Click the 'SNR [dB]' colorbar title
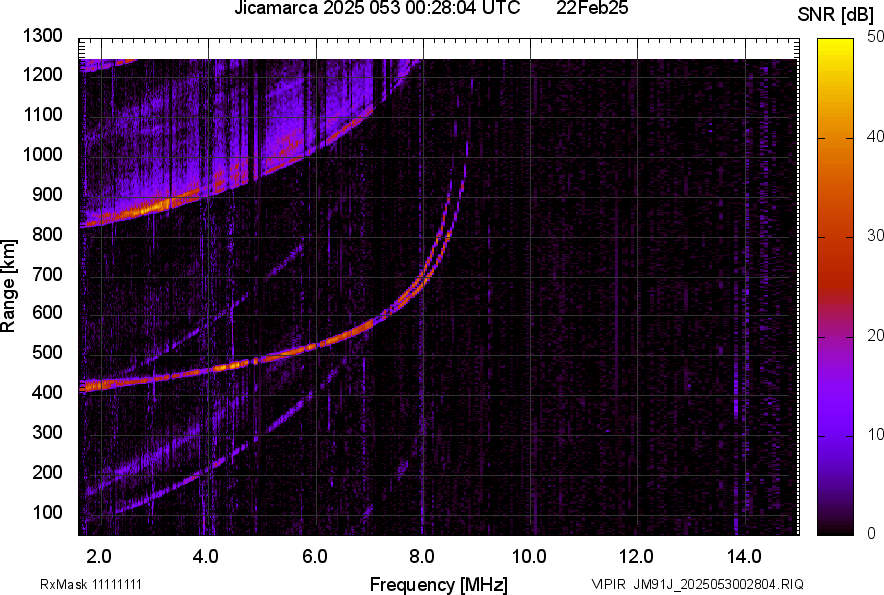This screenshot has height=595, width=884. pos(836,15)
